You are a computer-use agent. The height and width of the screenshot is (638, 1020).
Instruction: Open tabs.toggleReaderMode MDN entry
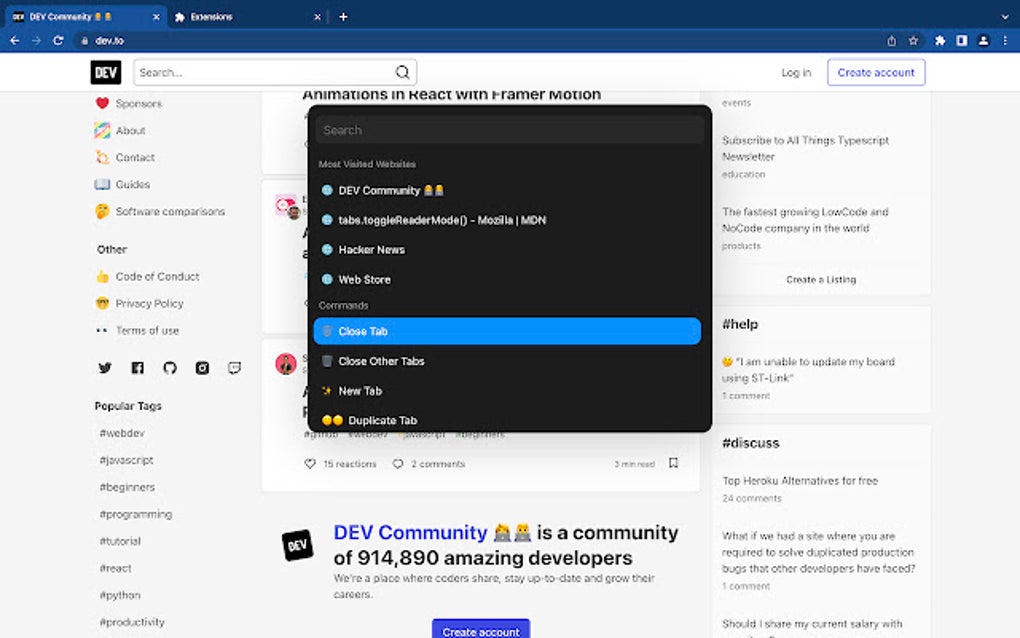[507, 220]
